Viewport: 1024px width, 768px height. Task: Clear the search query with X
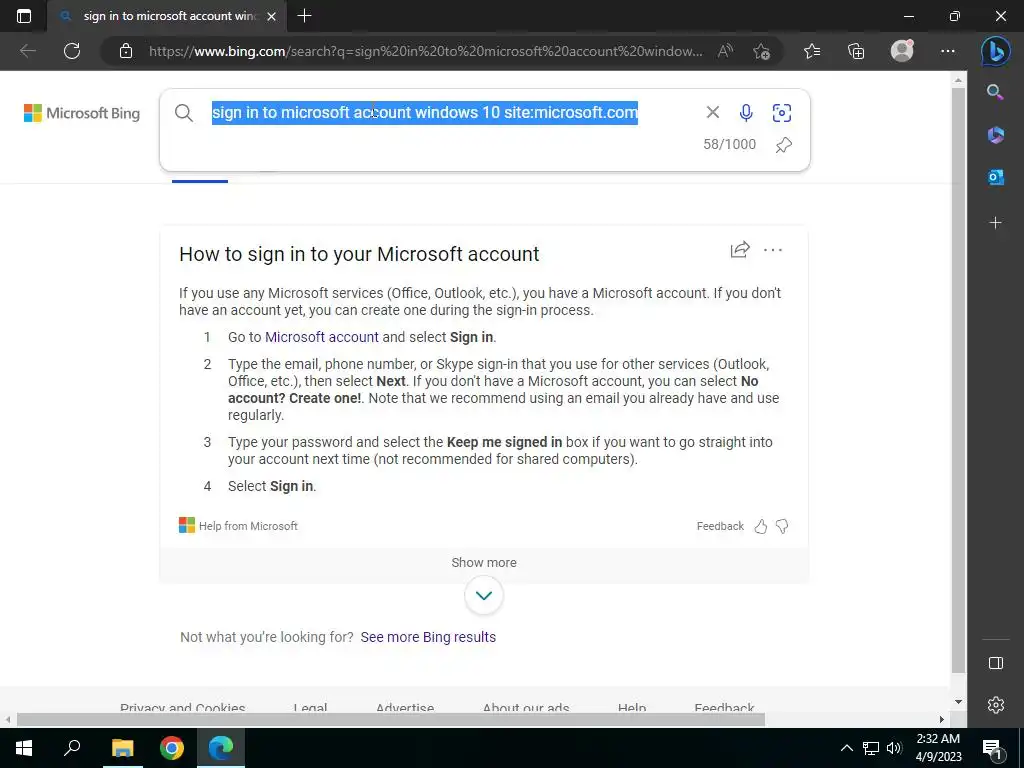pos(712,112)
